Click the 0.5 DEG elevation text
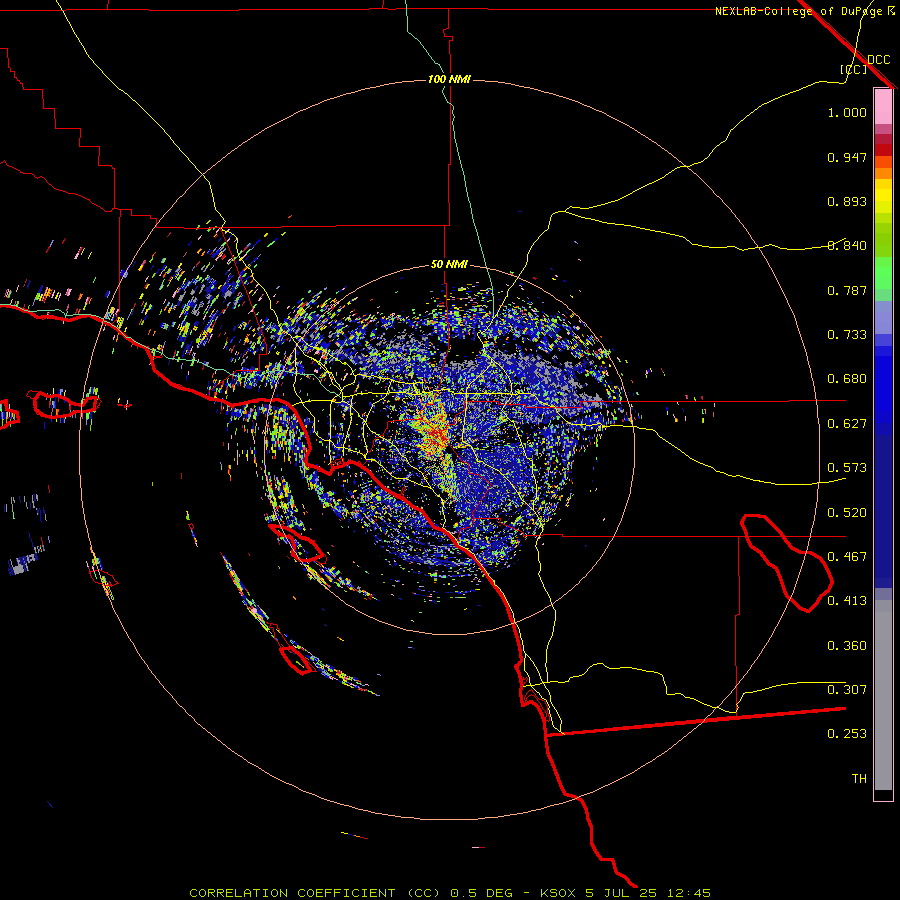The width and height of the screenshot is (900, 900). click(x=482, y=893)
